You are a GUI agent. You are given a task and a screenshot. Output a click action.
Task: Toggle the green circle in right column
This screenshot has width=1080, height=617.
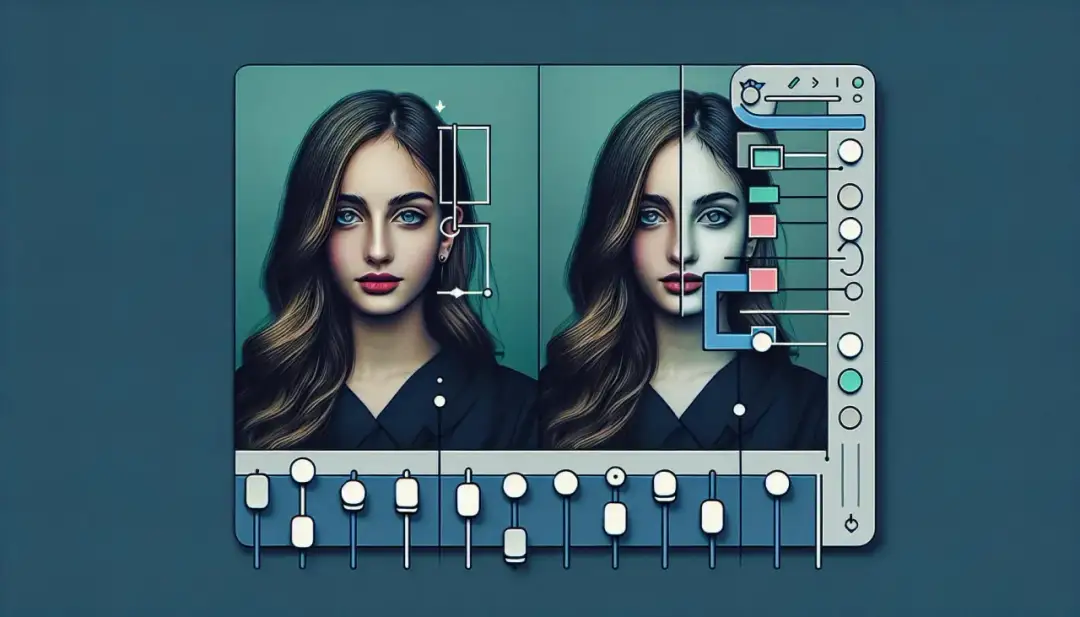(850, 380)
